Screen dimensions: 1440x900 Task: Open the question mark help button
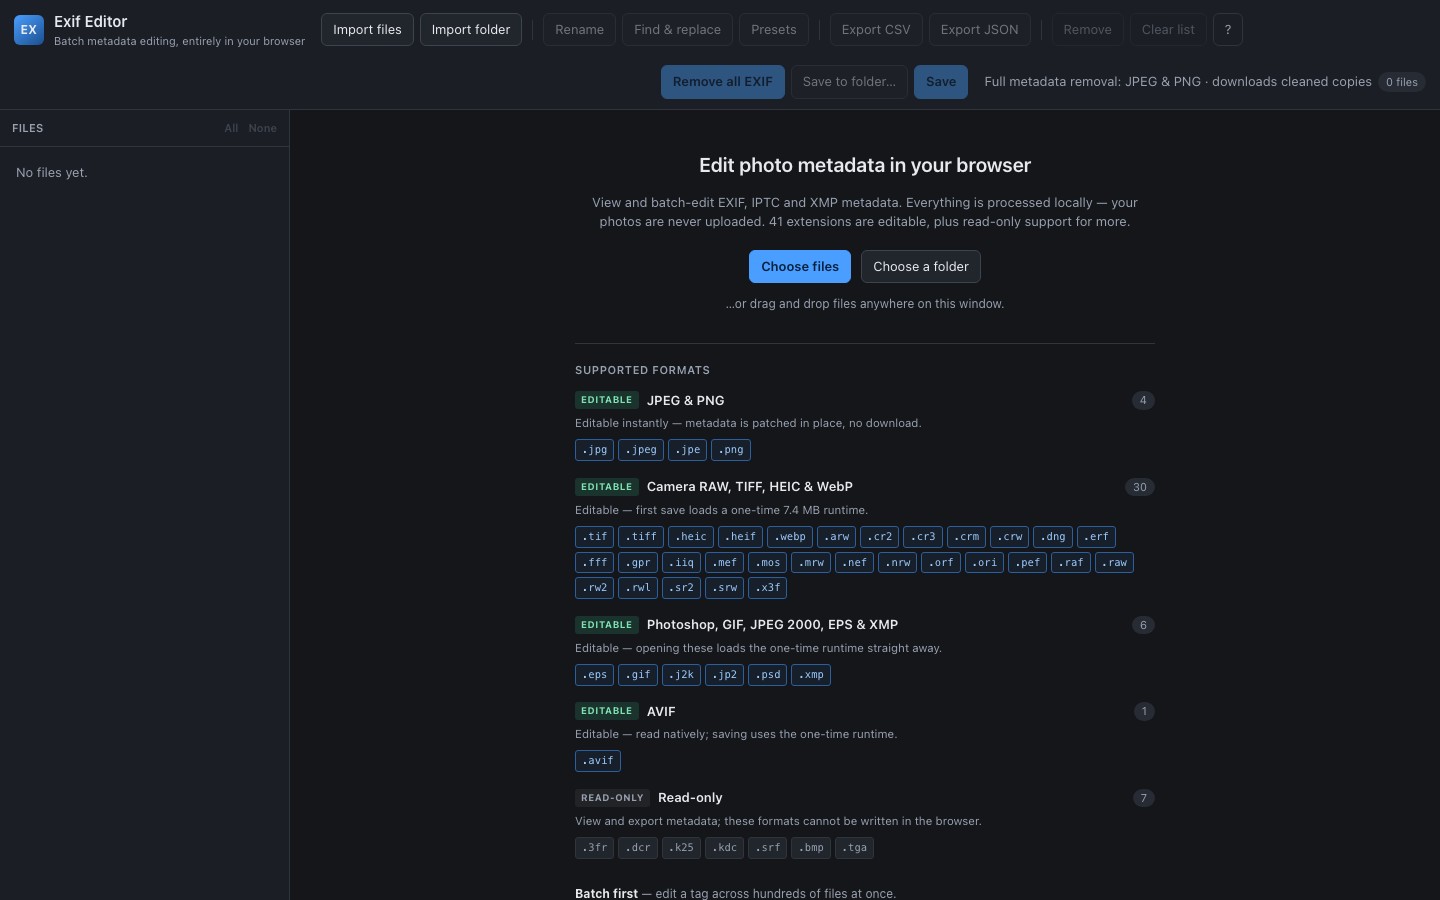(1228, 30)
